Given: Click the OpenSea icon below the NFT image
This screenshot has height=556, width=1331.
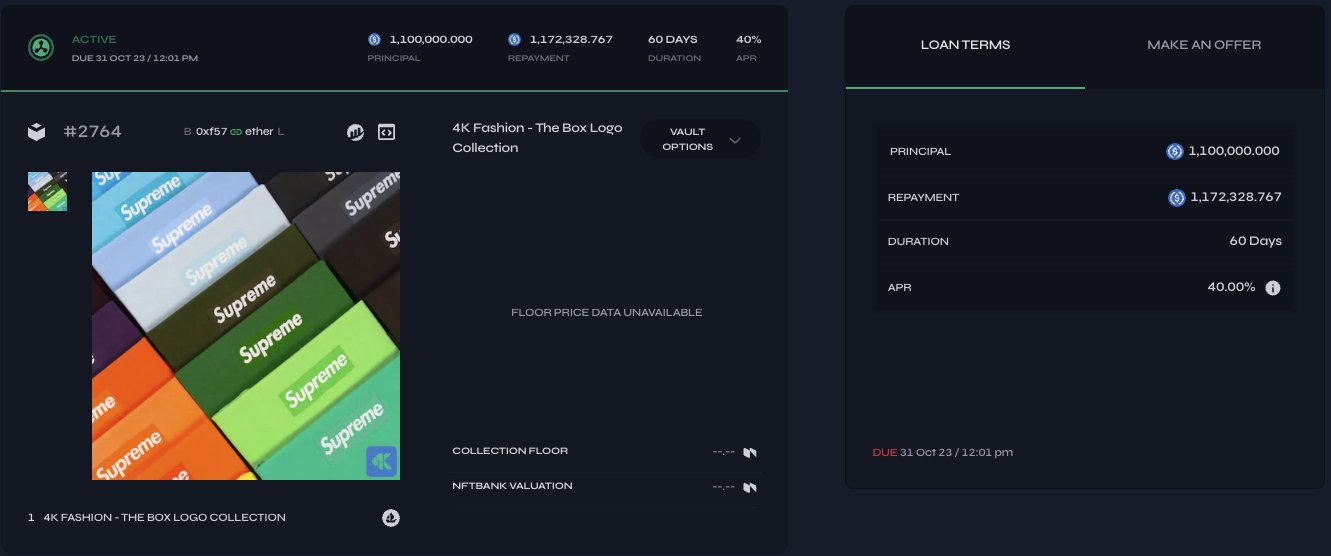Looking at the screenshot, I should pos(391,517).
